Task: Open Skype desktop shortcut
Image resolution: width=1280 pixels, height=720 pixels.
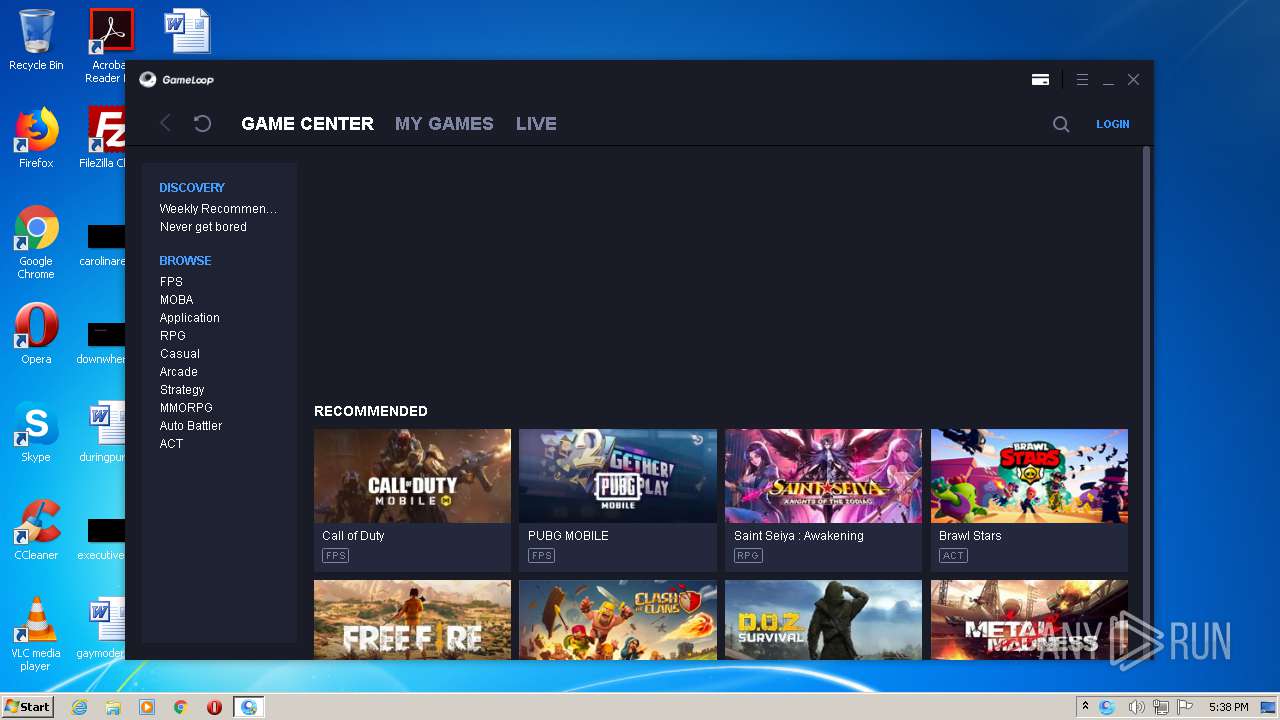Action: (x=36, y=432)
